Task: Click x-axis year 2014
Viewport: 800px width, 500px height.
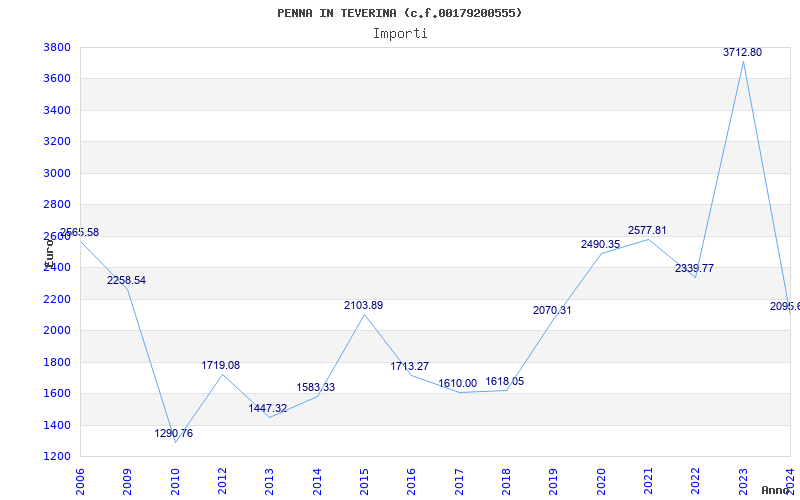Action: 317,482
